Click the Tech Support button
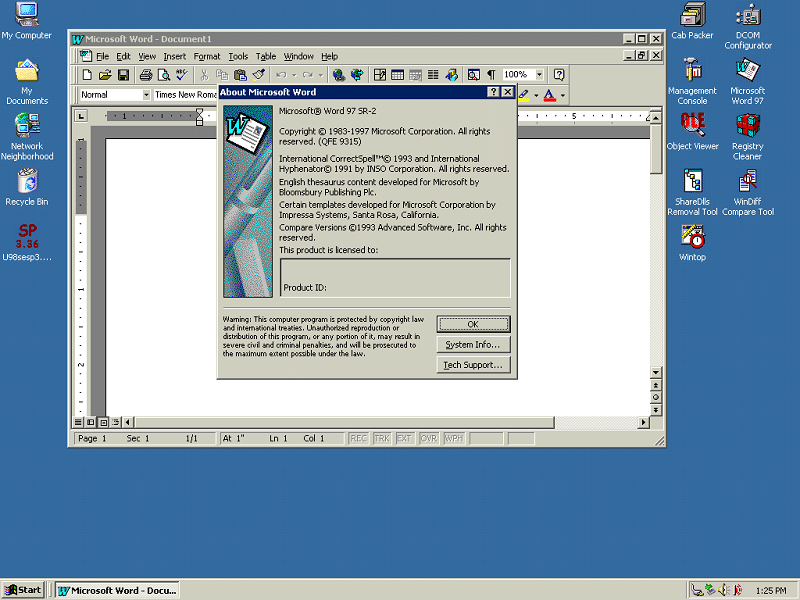This screenshot has height=600, width=800. pos(473,365)
